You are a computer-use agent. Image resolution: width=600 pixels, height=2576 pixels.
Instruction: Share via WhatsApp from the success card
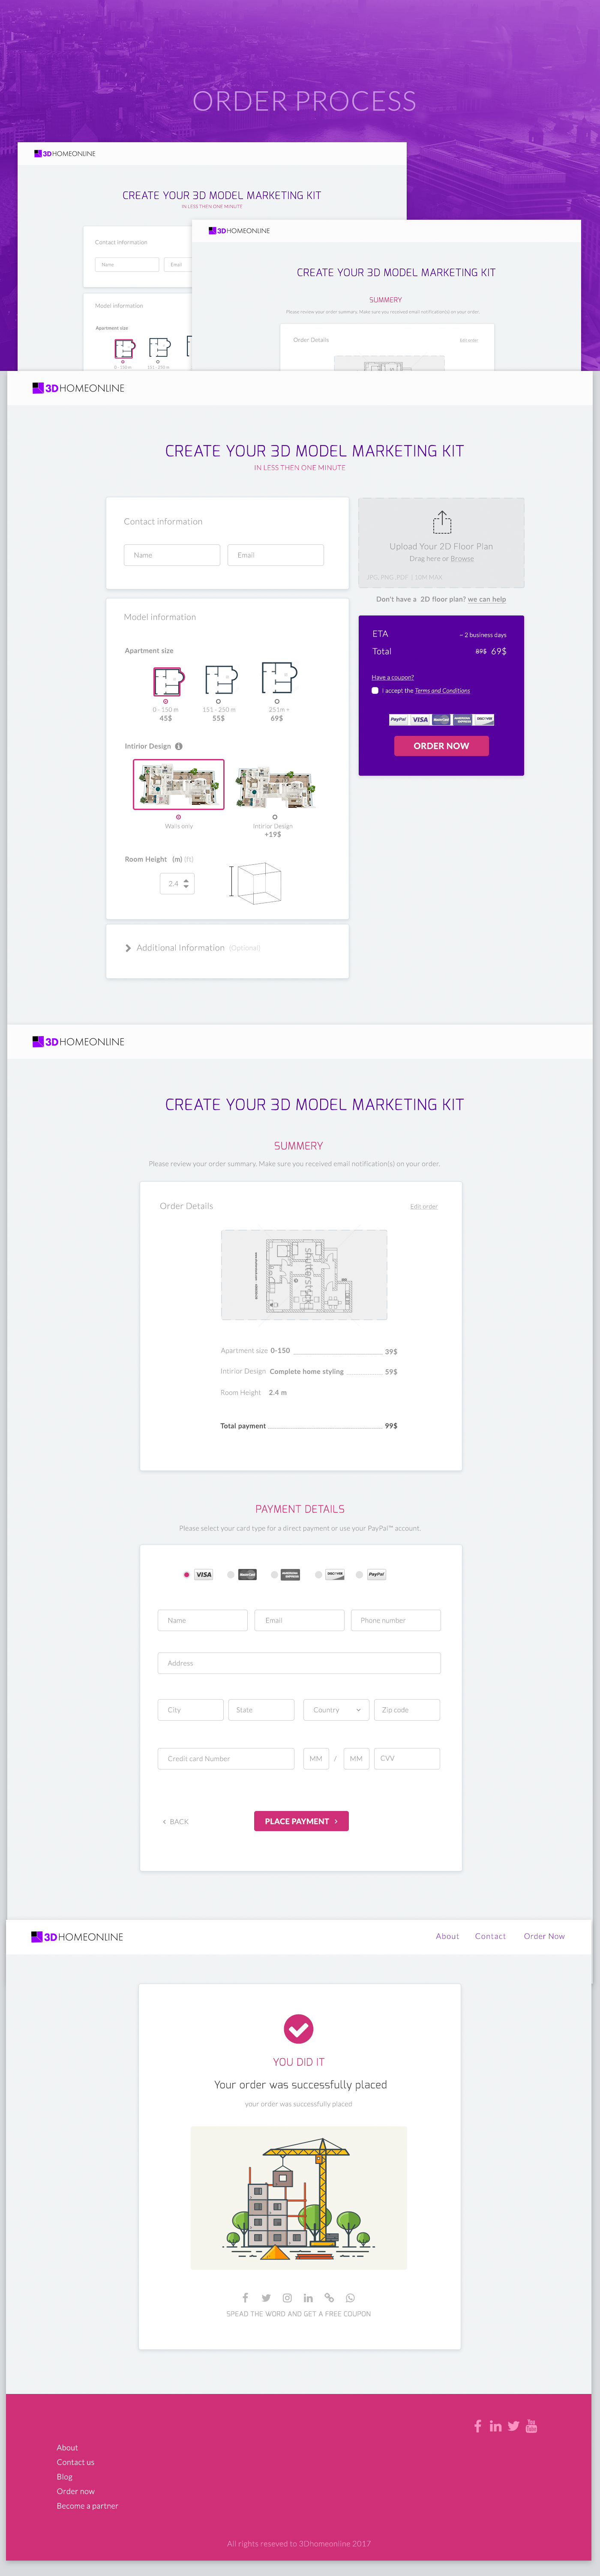pyautogui.click(x=350, y=2297)
